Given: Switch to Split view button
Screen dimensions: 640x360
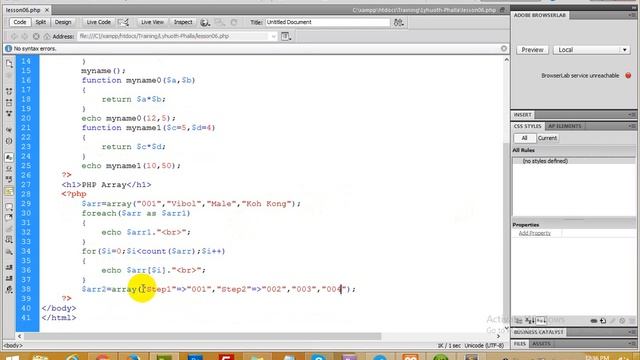Looking at the screenshot, I should pos(40,22).
